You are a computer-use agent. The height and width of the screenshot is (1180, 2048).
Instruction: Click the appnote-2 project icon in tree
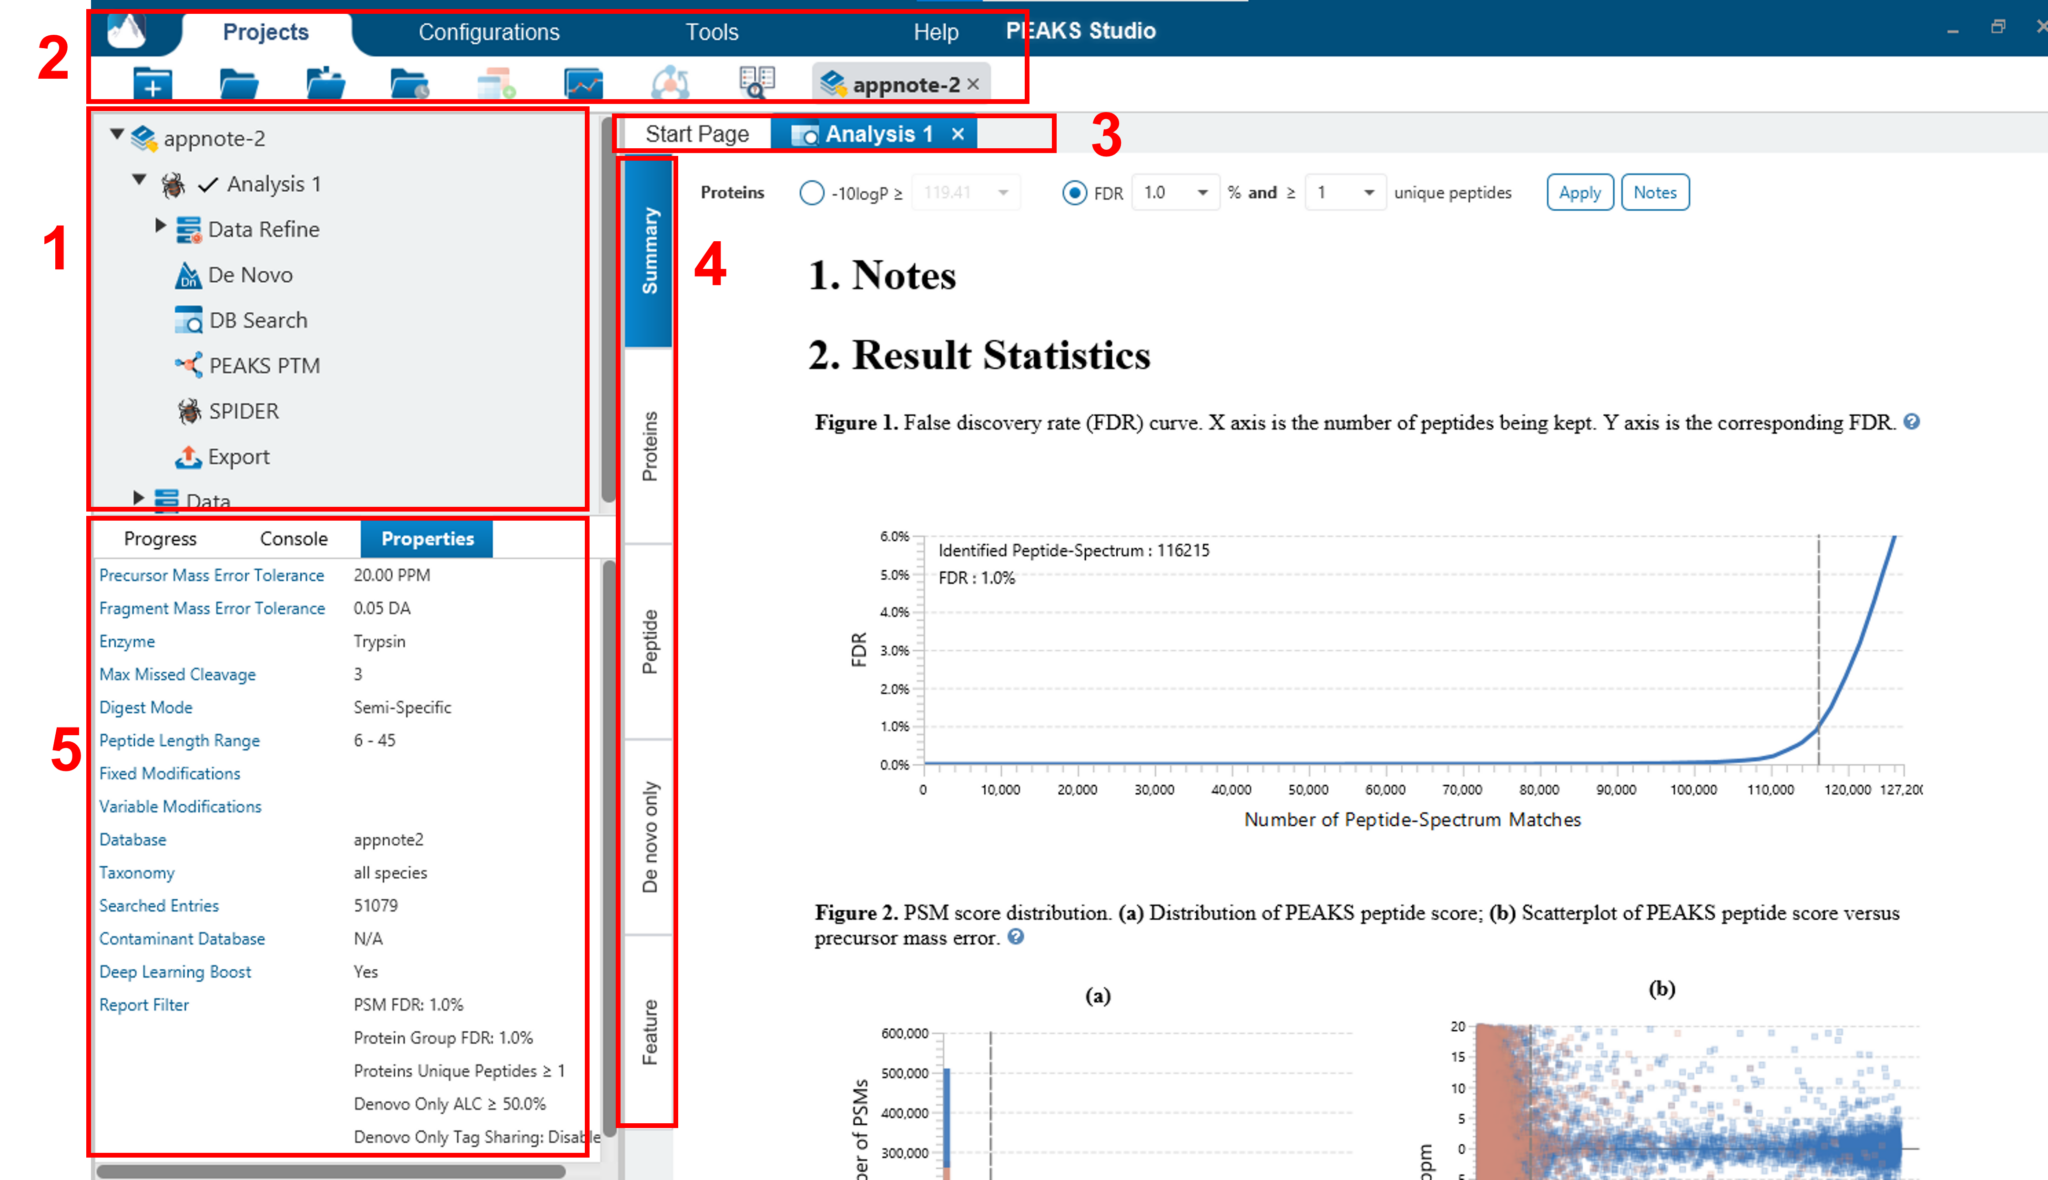tap(144, 138)
